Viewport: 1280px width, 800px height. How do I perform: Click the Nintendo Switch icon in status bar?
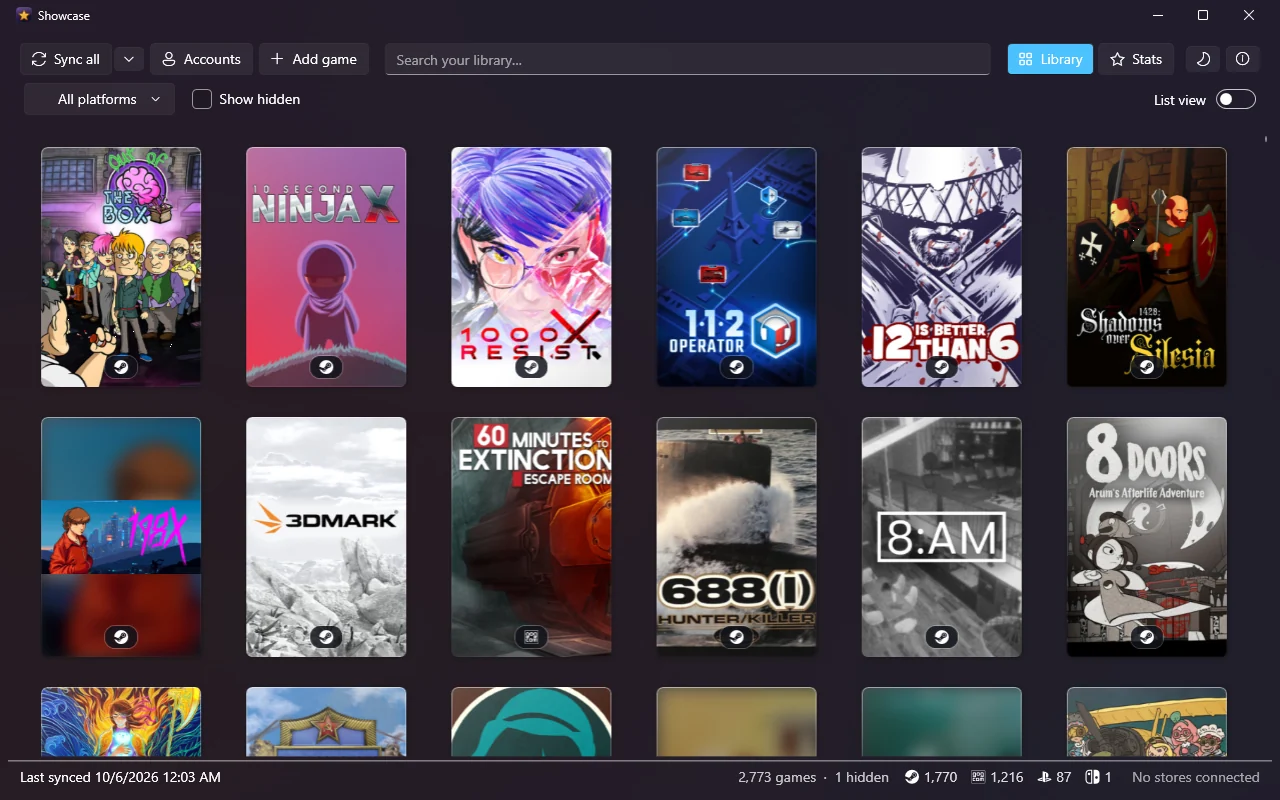1093,777
